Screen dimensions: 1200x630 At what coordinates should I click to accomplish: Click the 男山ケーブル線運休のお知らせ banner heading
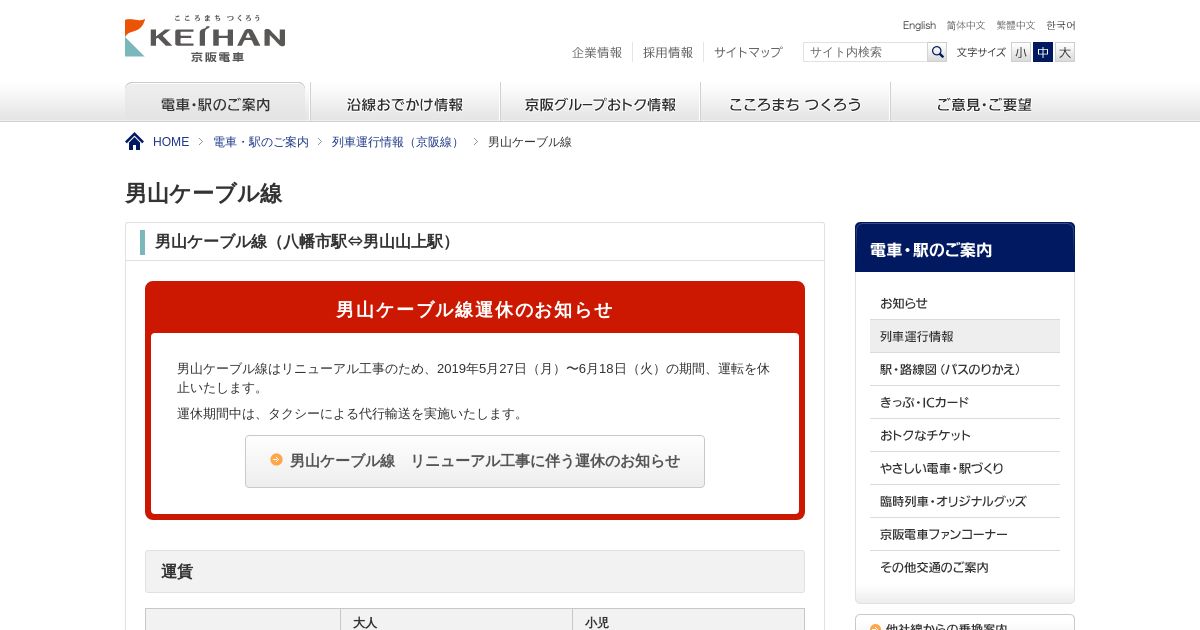click(475, 309)
